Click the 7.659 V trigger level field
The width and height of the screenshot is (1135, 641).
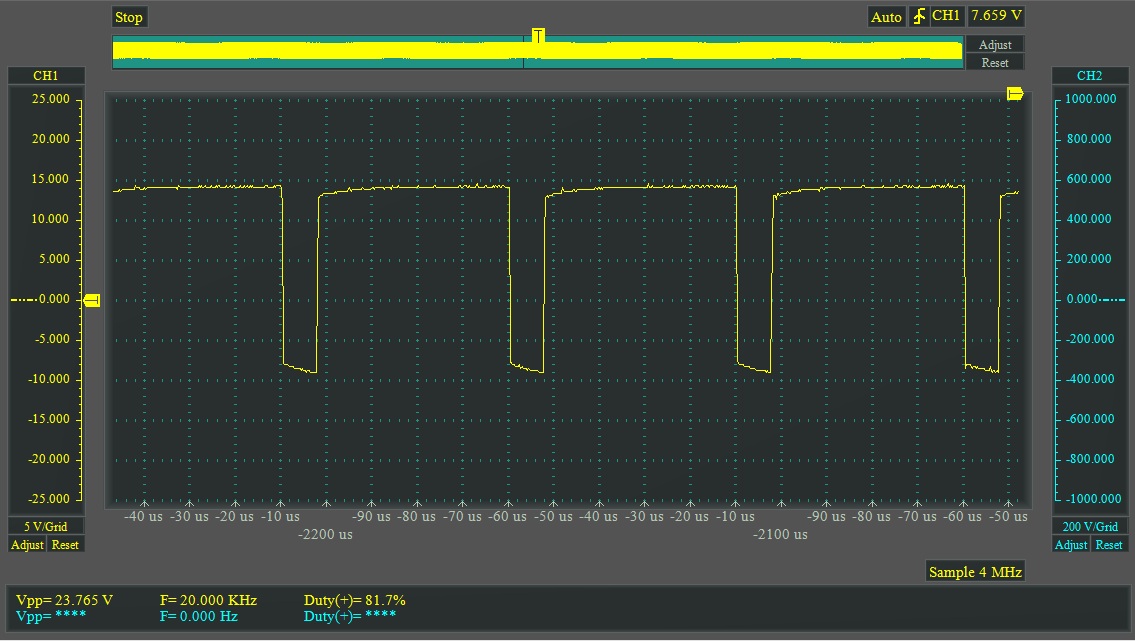(x=996, y=17)
